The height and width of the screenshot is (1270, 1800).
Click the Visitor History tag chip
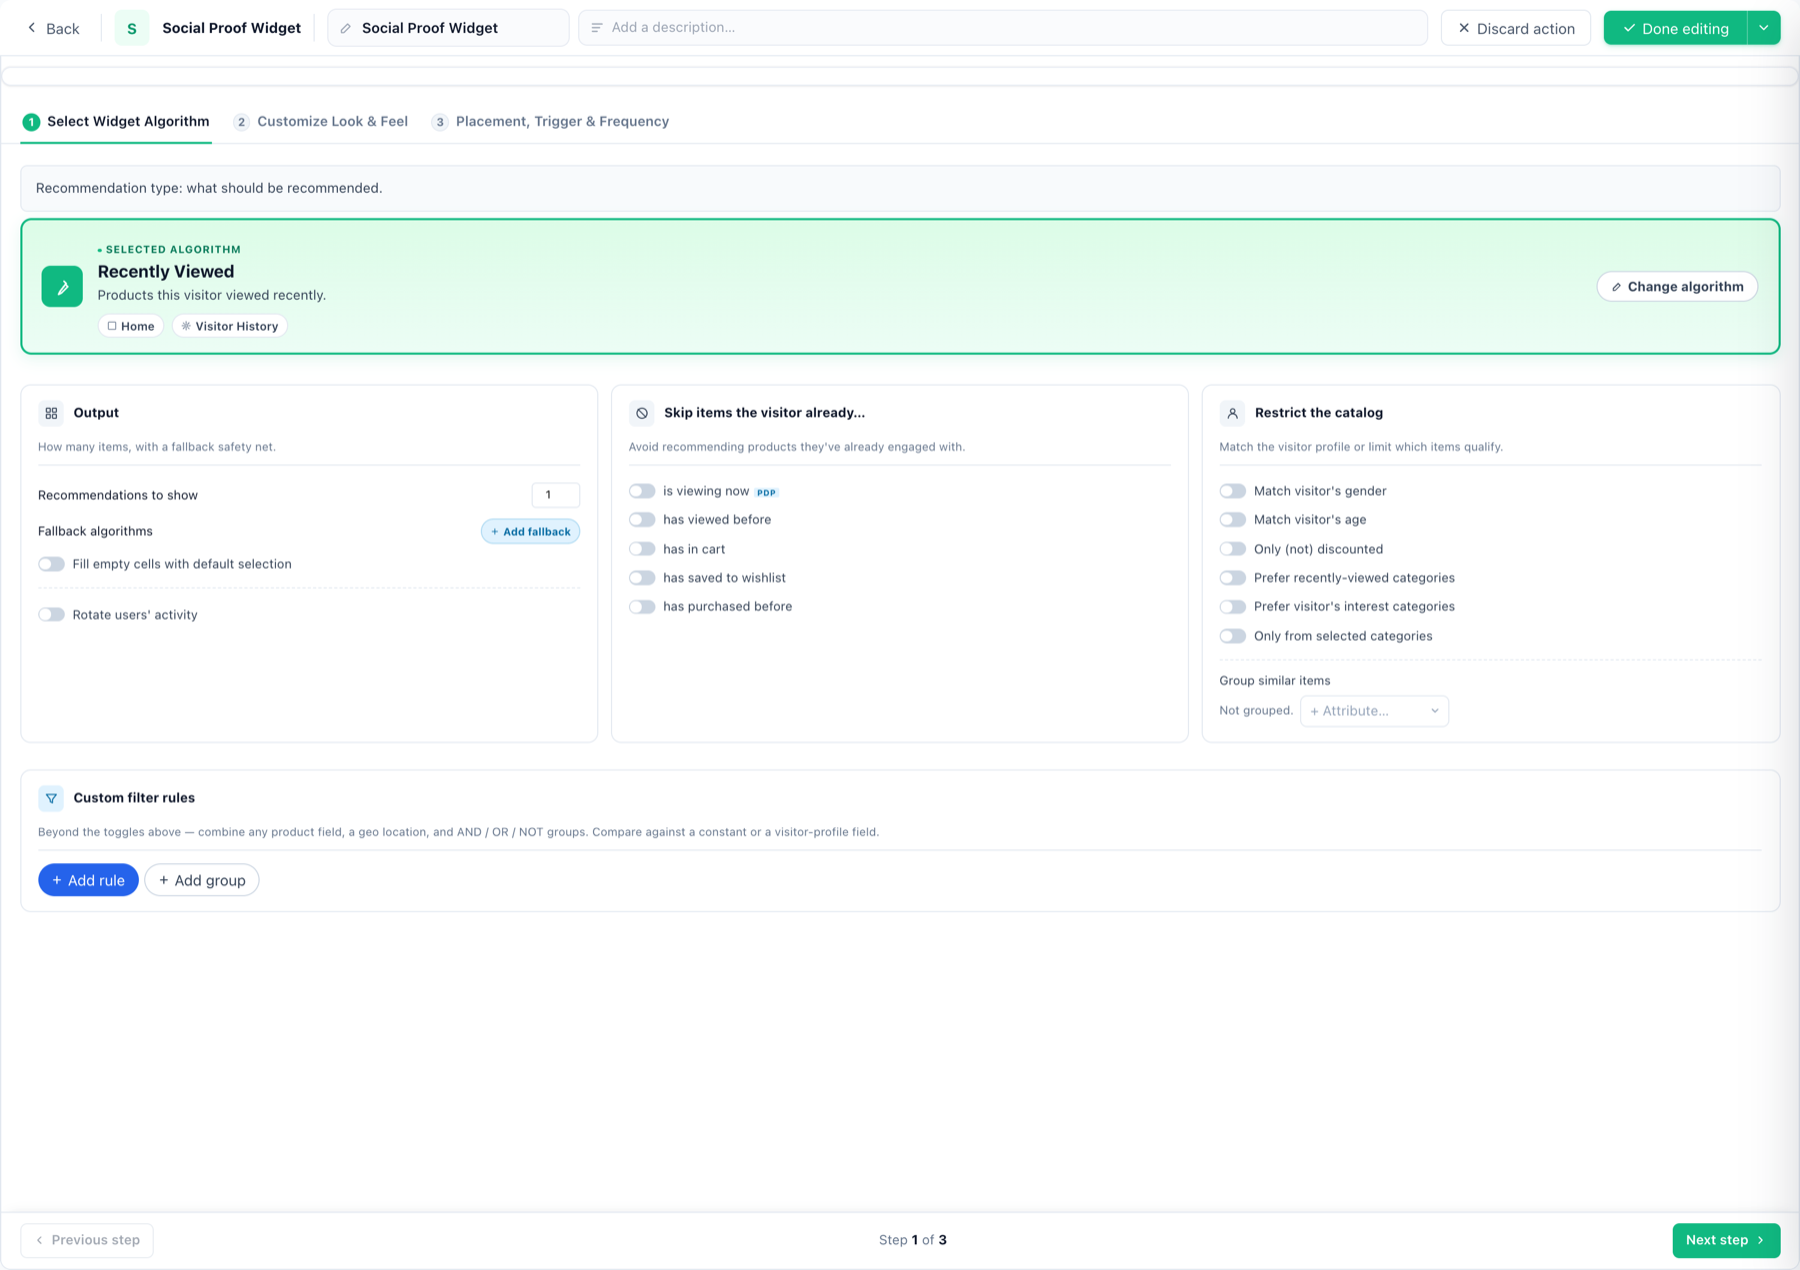[230, 326]
